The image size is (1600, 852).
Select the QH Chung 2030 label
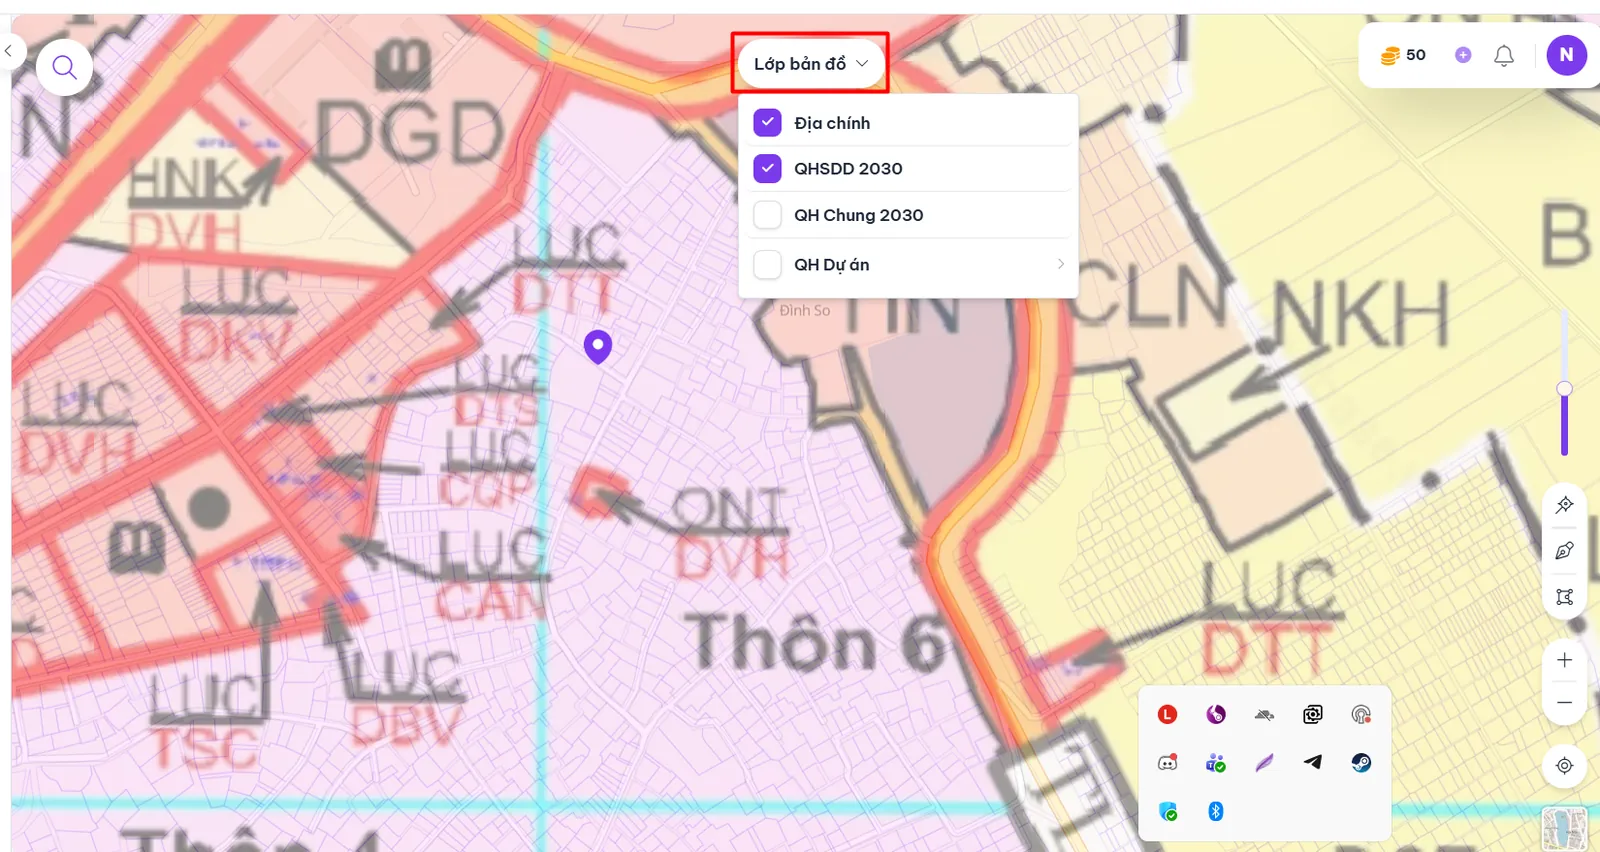click(x=859, y=215)
